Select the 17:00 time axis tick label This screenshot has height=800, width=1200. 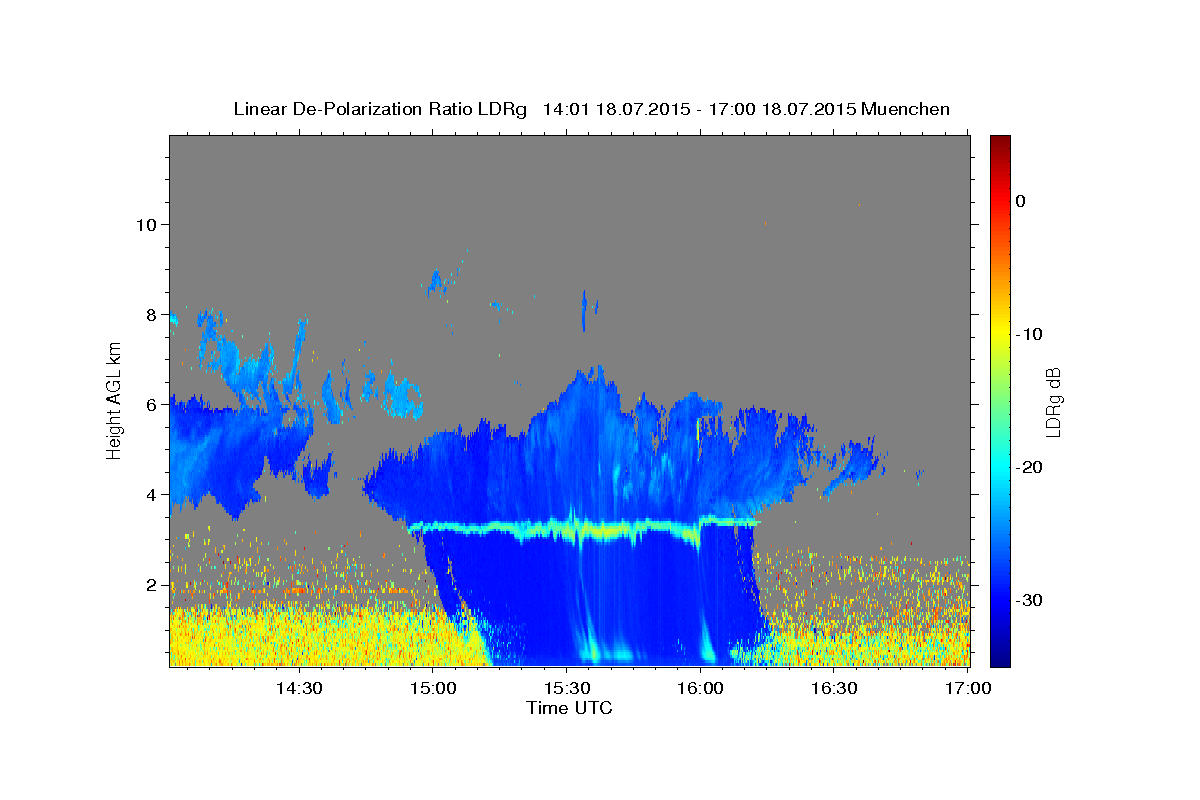click(968, 688)
